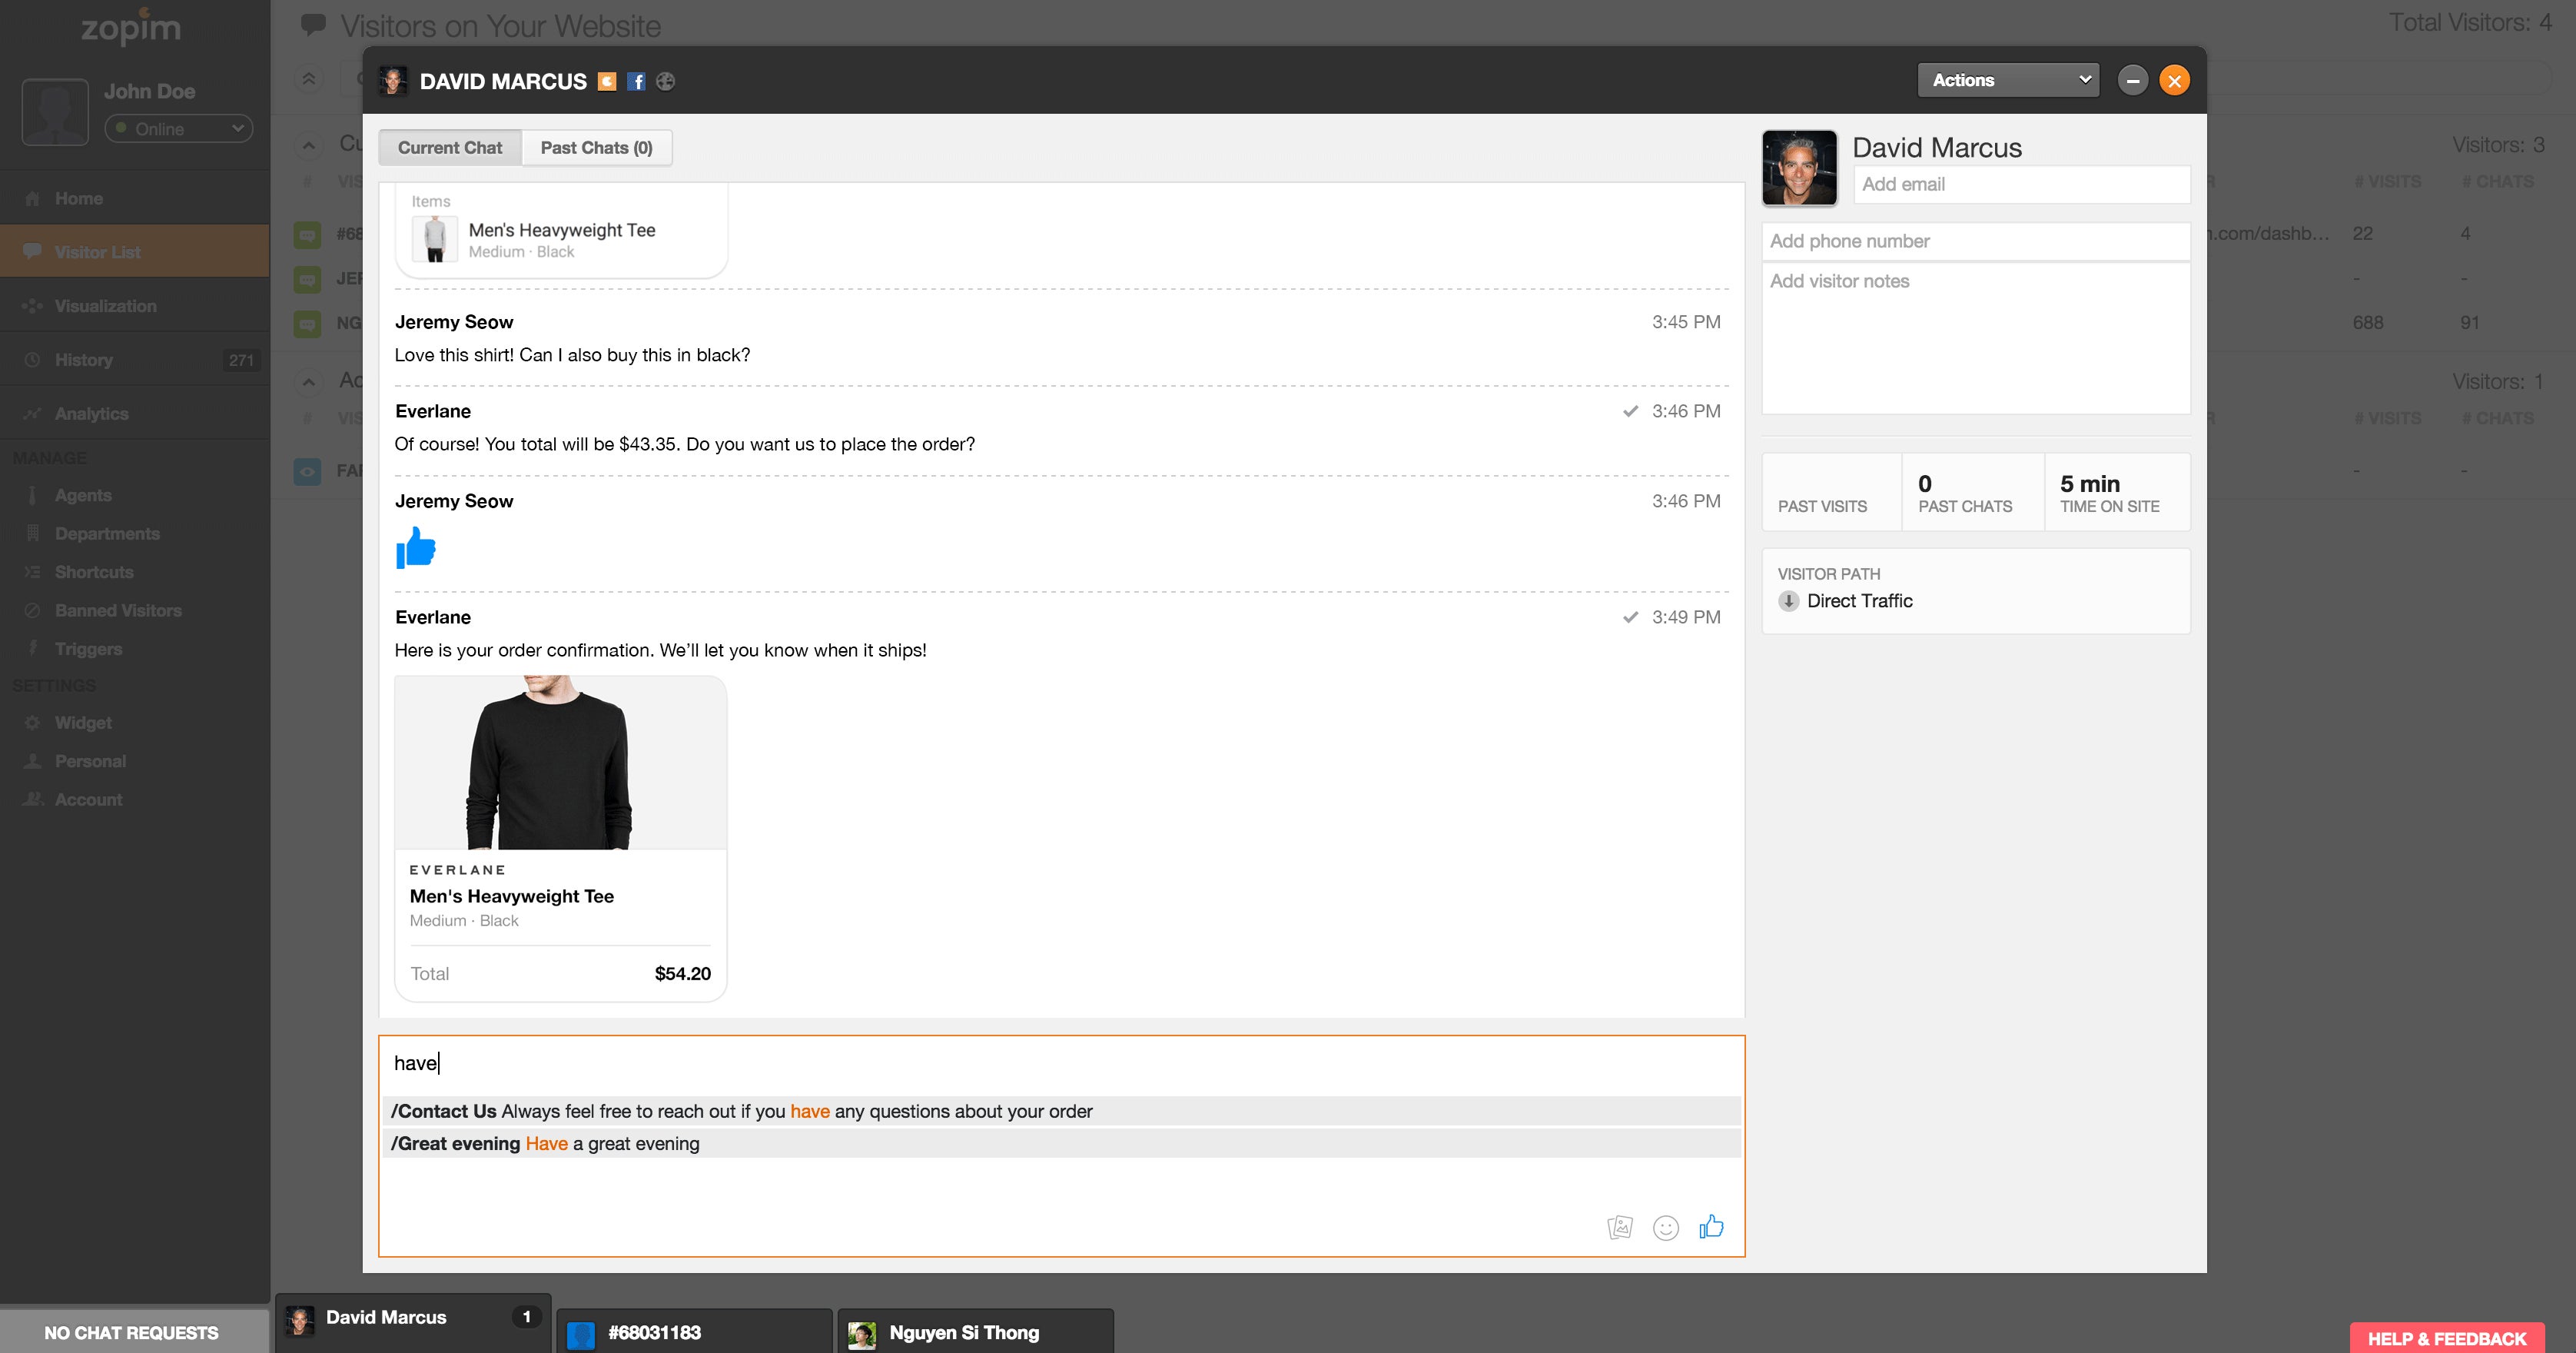Click the orange channel icon beside DAVID MARCUS

click(607, 81)
